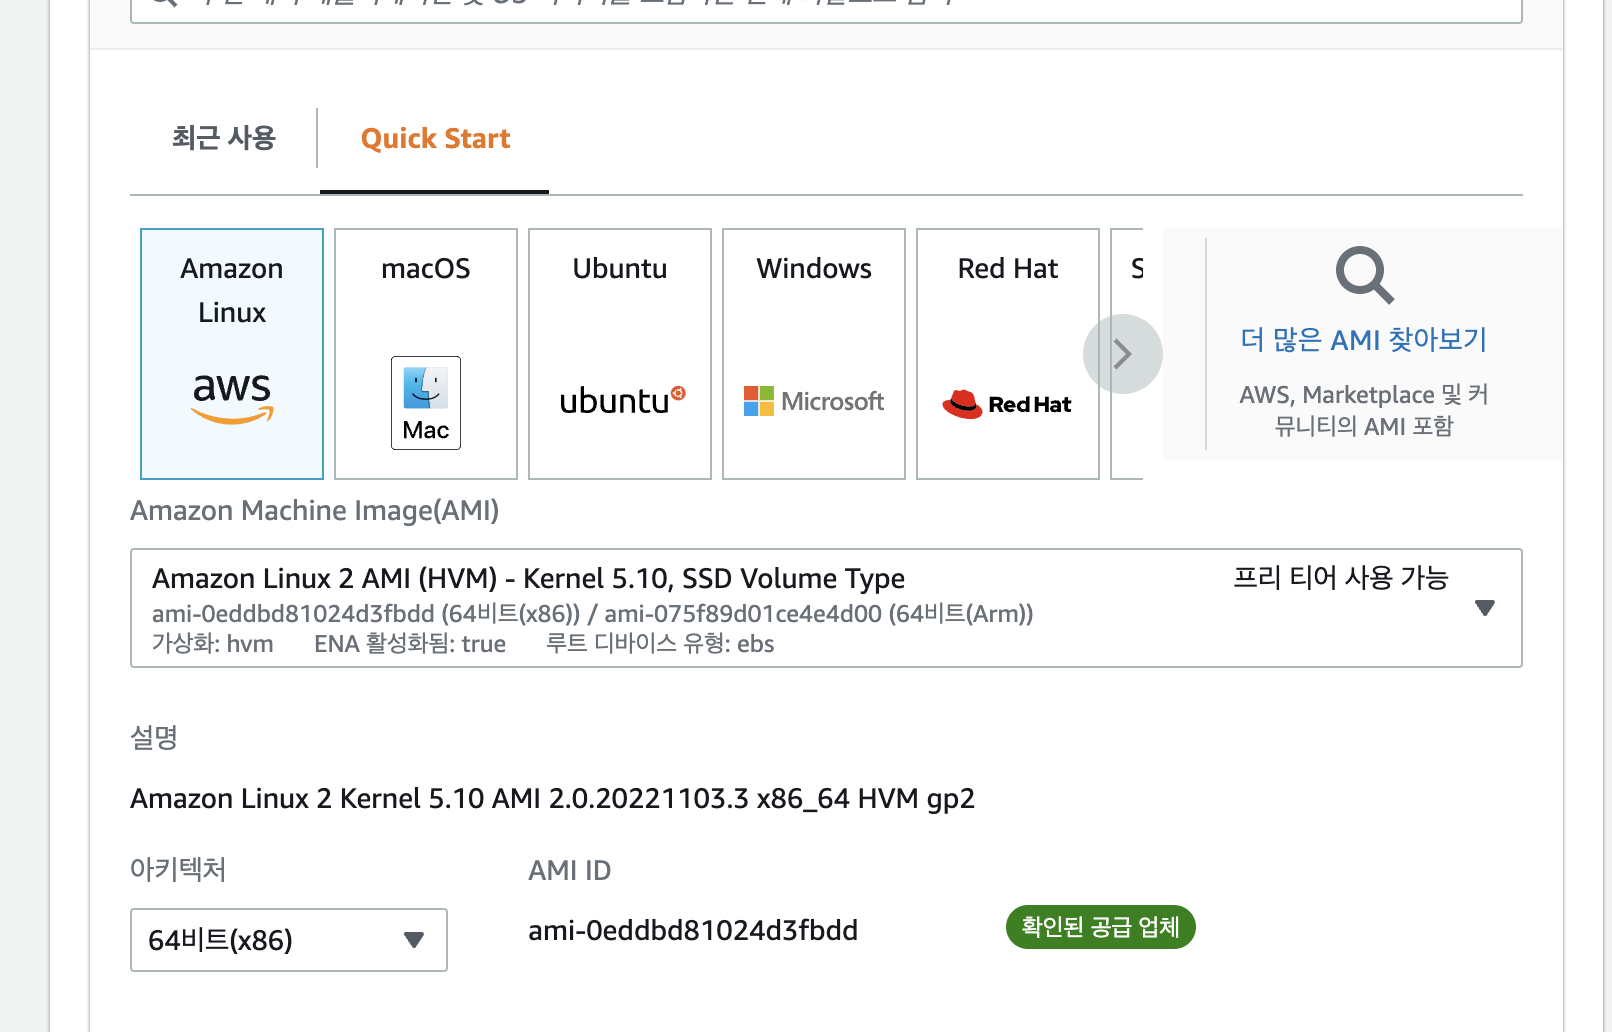This screenshot has width=1612, height=1032.
Task: Click the Windows tile label
Action: click(x=814, y=269)
